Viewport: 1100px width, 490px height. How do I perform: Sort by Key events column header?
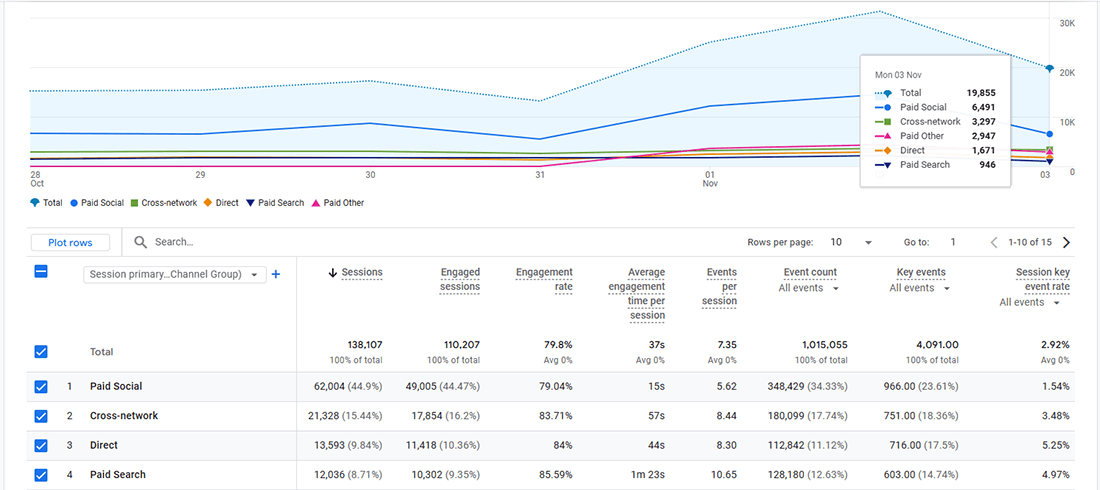click(920, 272)
